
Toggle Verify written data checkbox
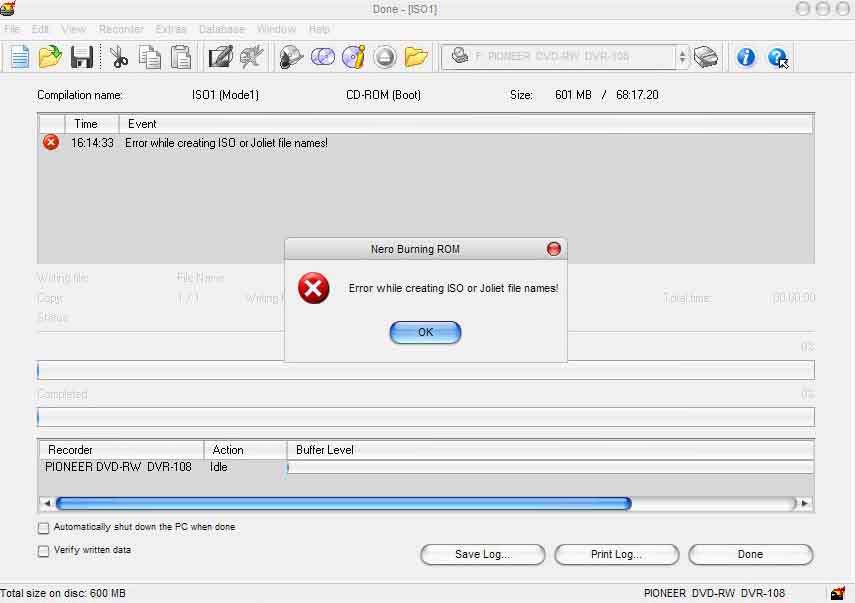(x=44, y=551)
